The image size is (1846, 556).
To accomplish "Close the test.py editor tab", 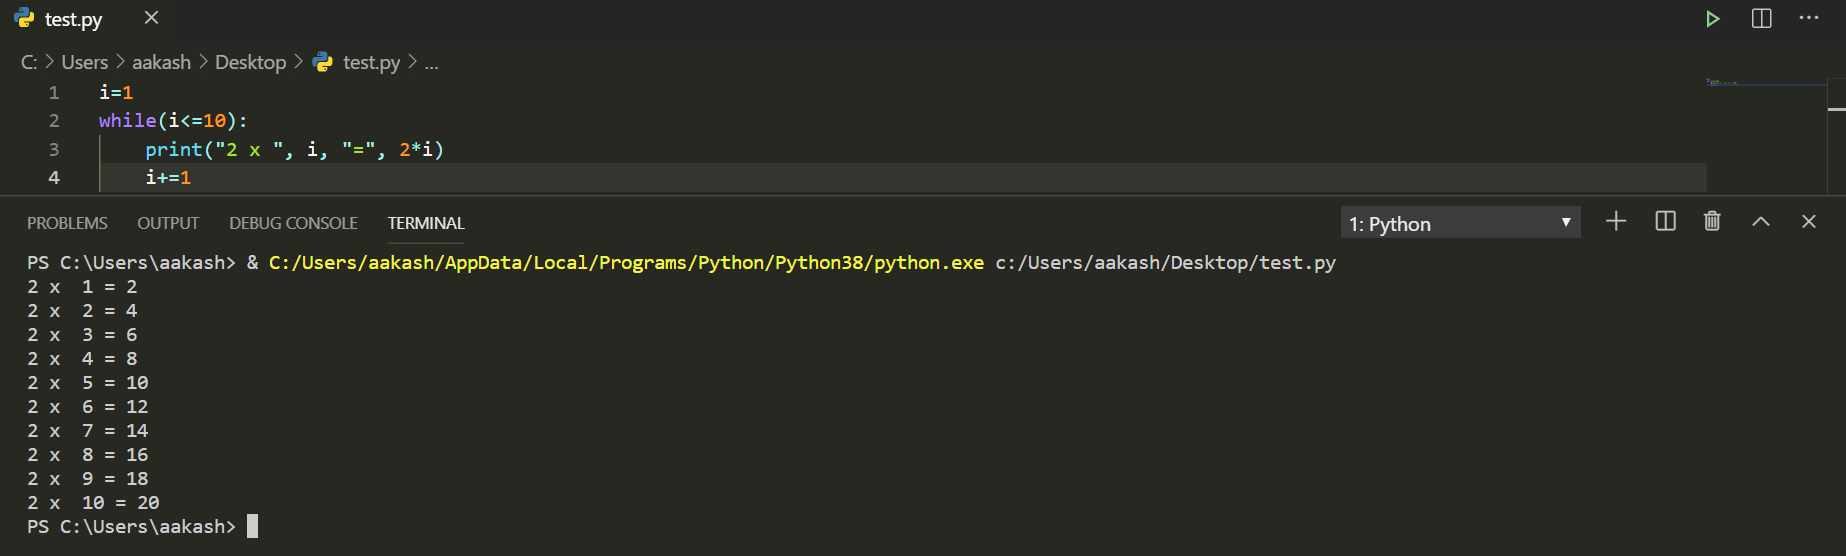I will pyautogui.click(x=151, y=18).
